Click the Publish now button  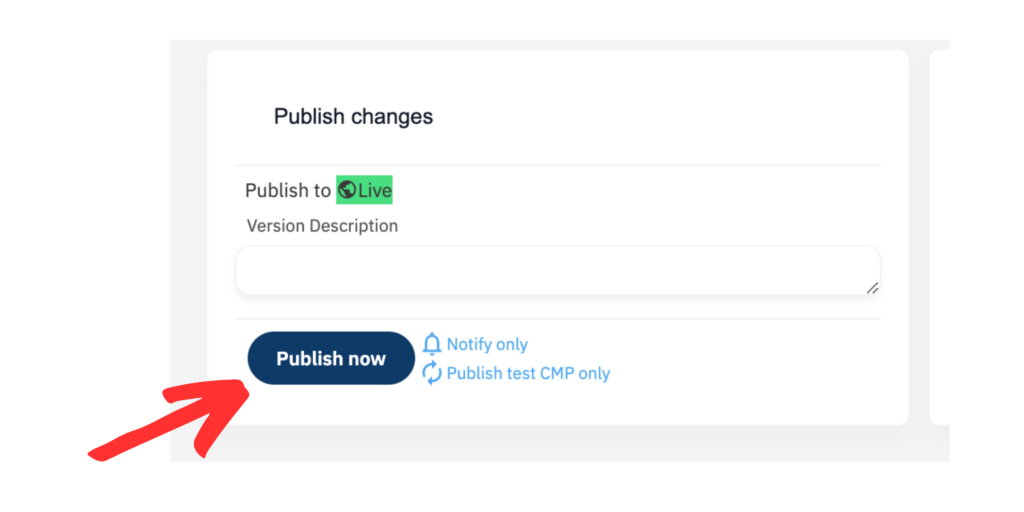[x=330, y=358]
